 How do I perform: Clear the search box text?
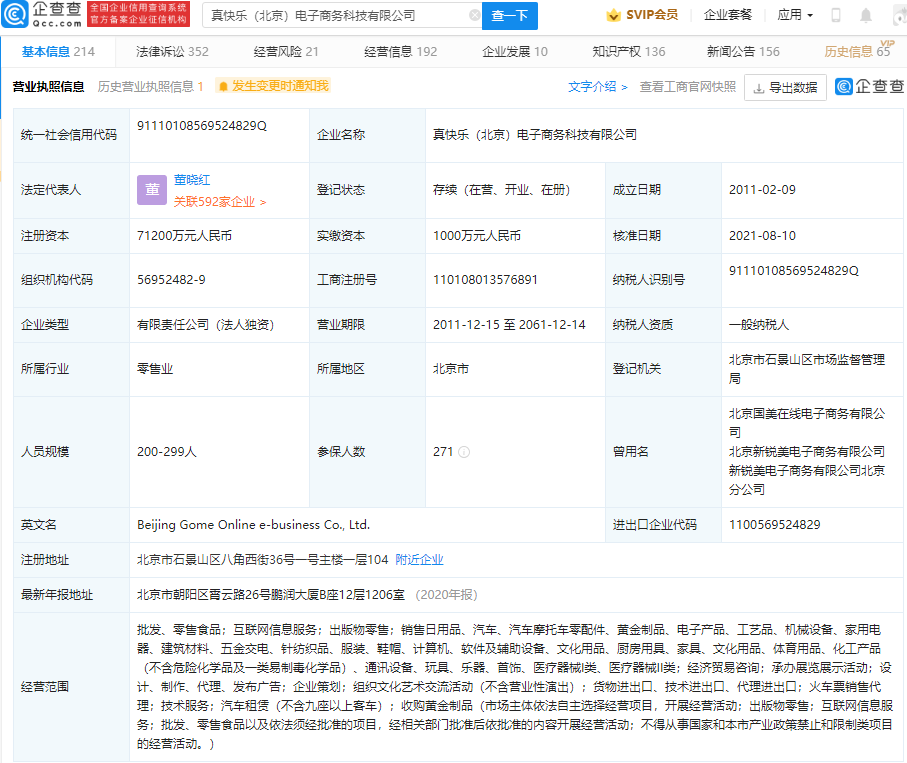[474, 16]
